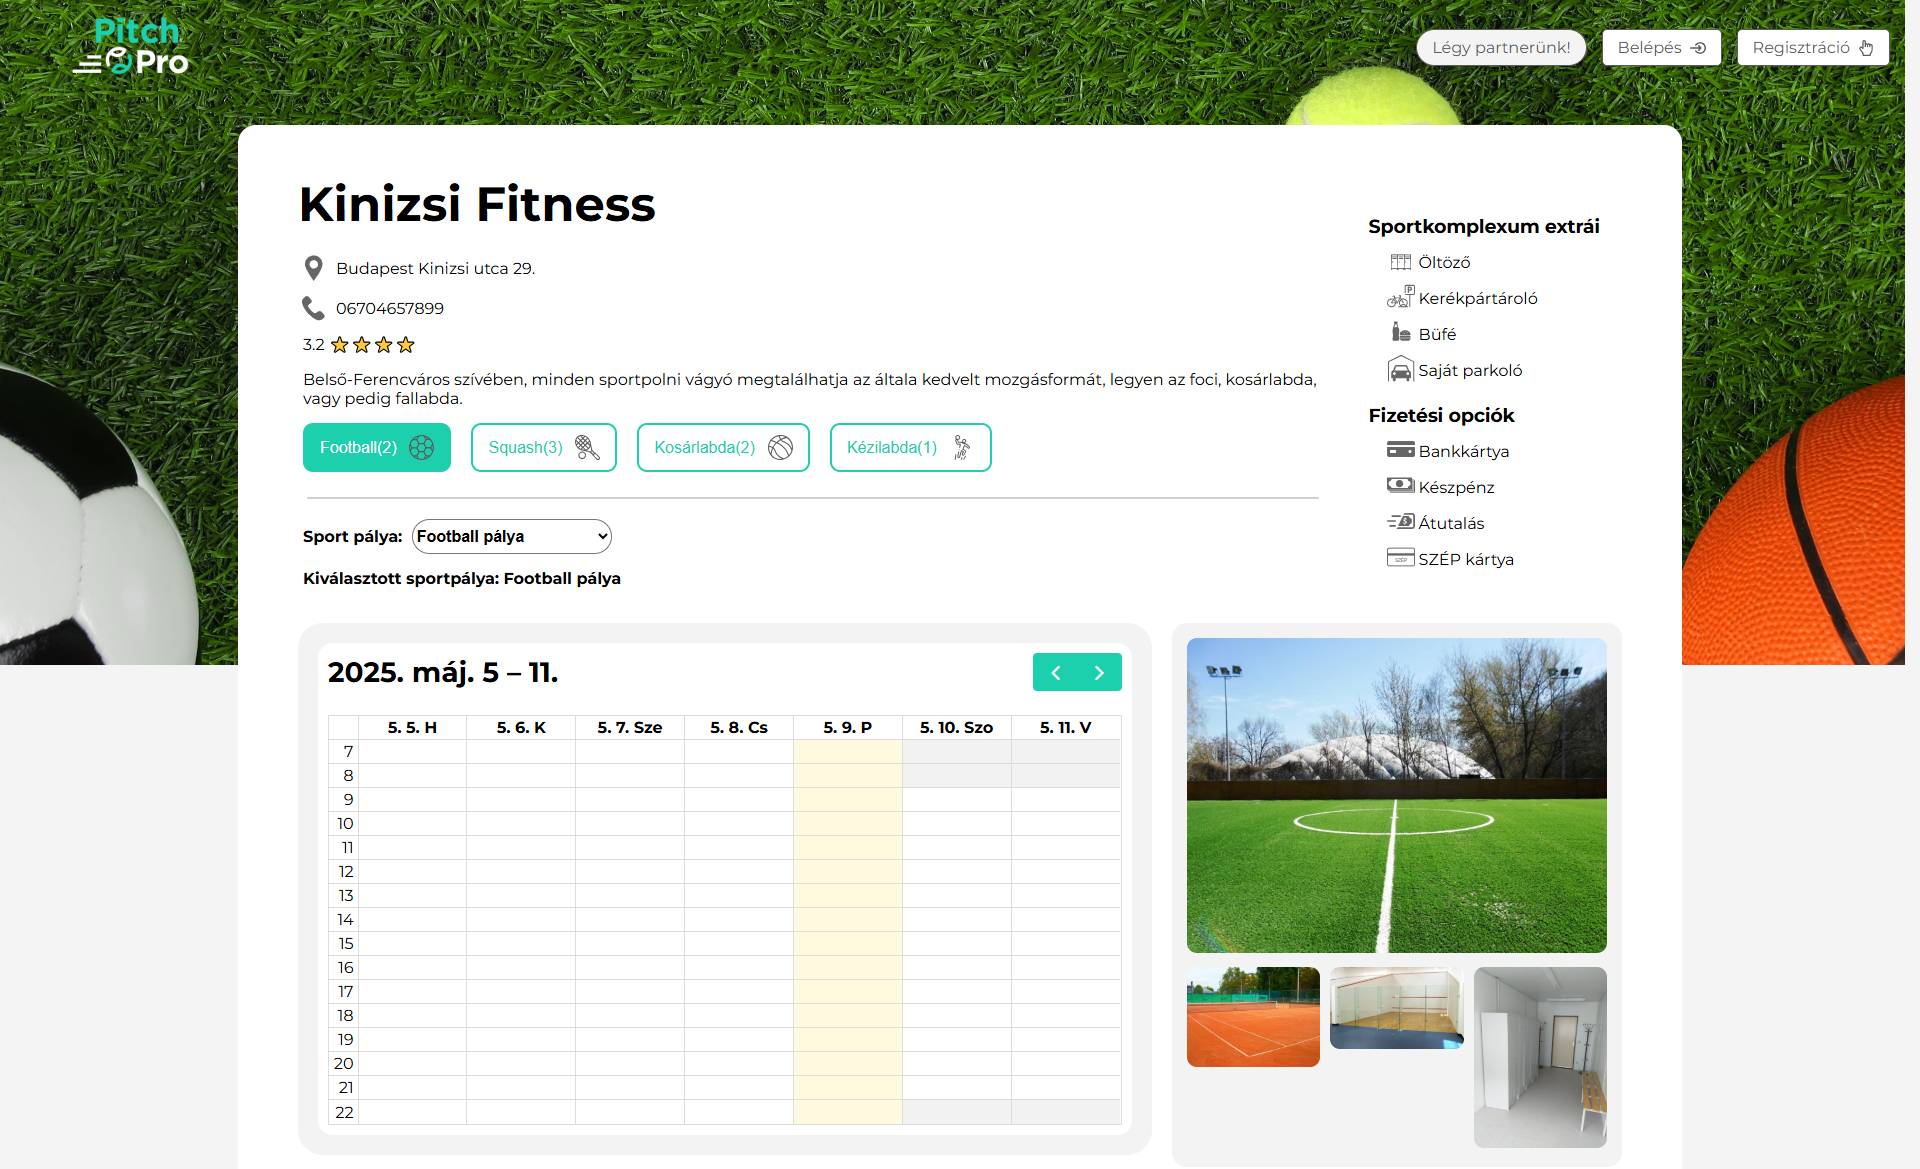This screenshot has height=1169, width=1920.
Task: Click the phone icon beside number
Action: pyautogui.click(x=313, y=308)
